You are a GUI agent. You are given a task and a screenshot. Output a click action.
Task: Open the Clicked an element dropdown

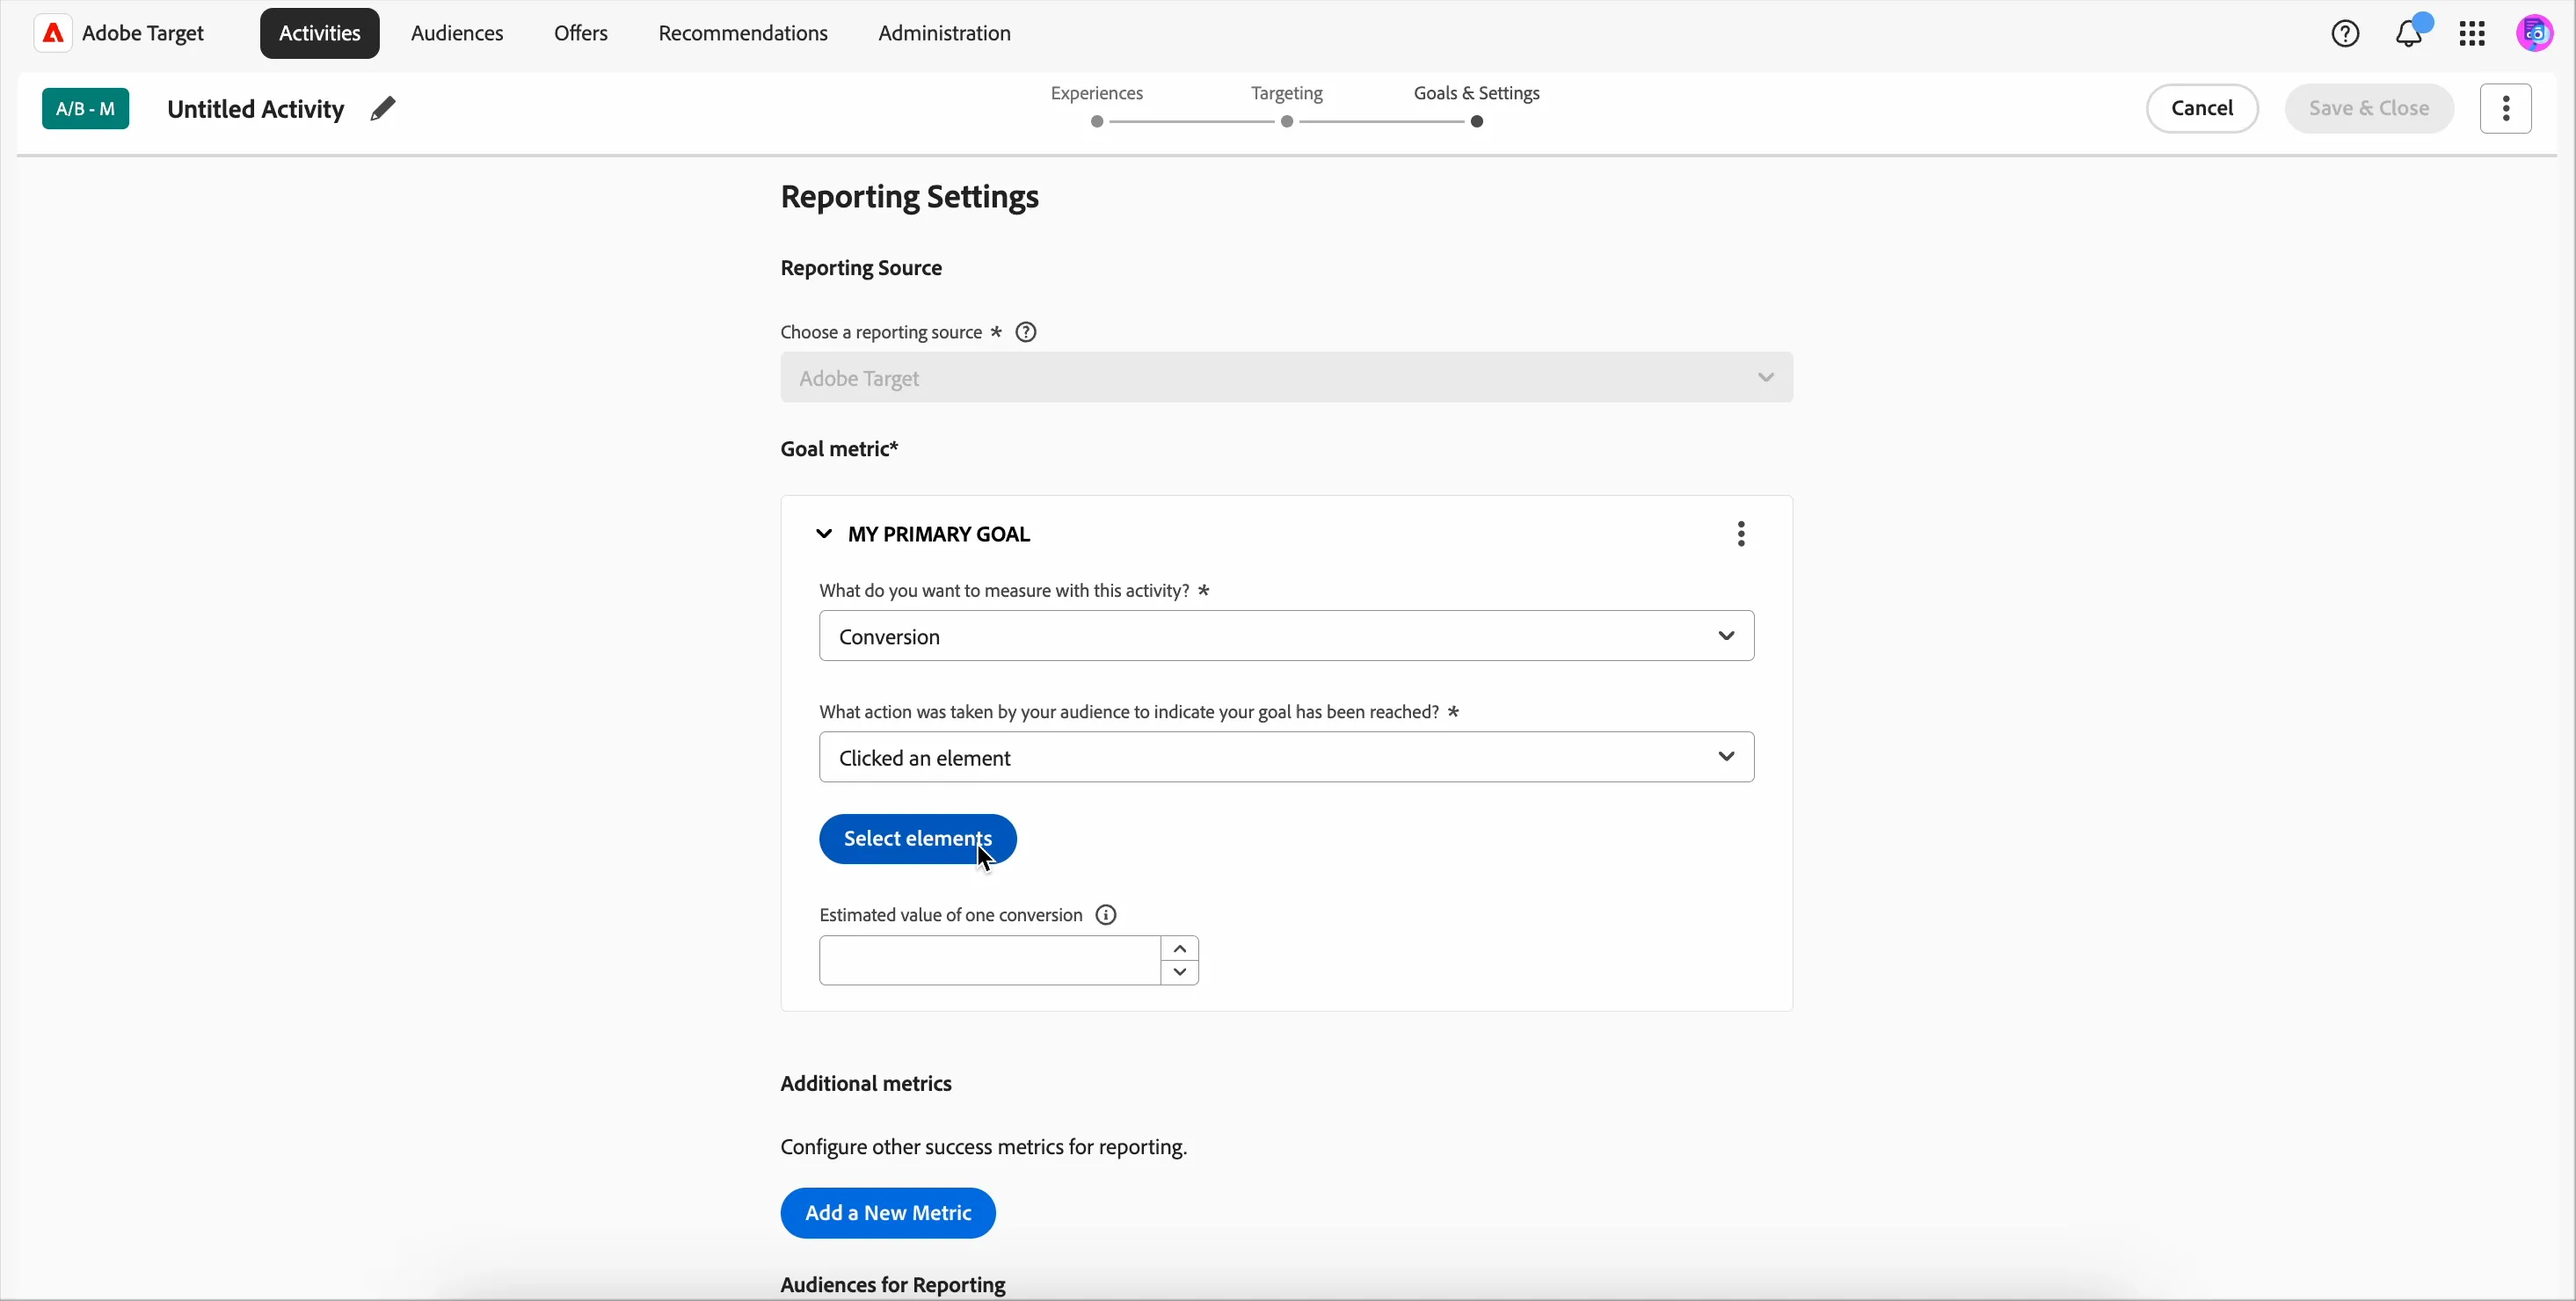pos(1286,757)
